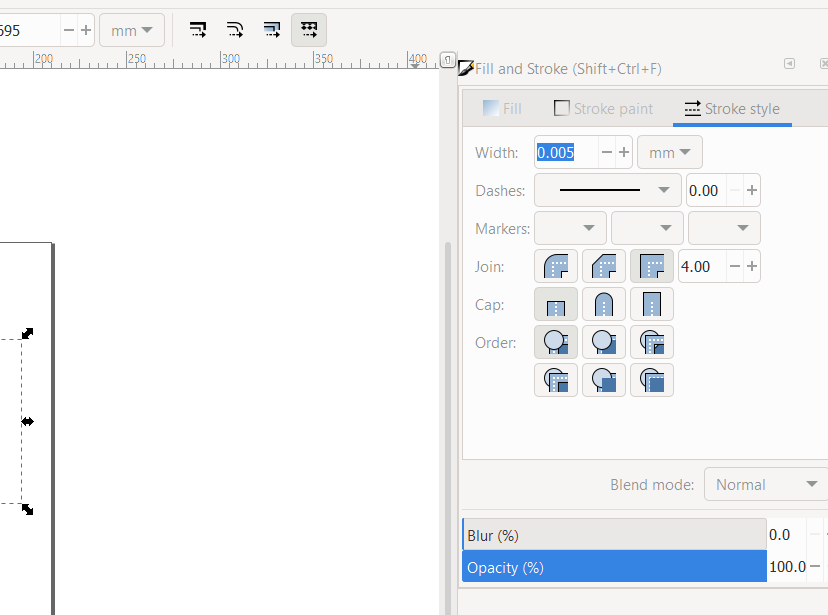Increase the dash offset value
The image size is (828, 615).
[x=752, y=190]
